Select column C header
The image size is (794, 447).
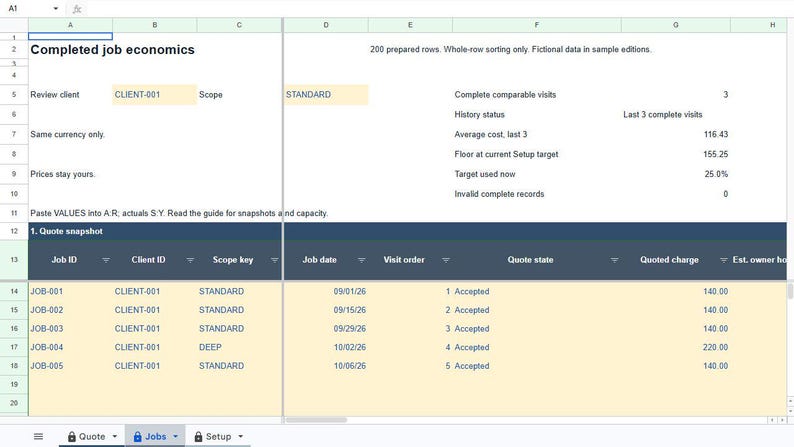point(239,25)
